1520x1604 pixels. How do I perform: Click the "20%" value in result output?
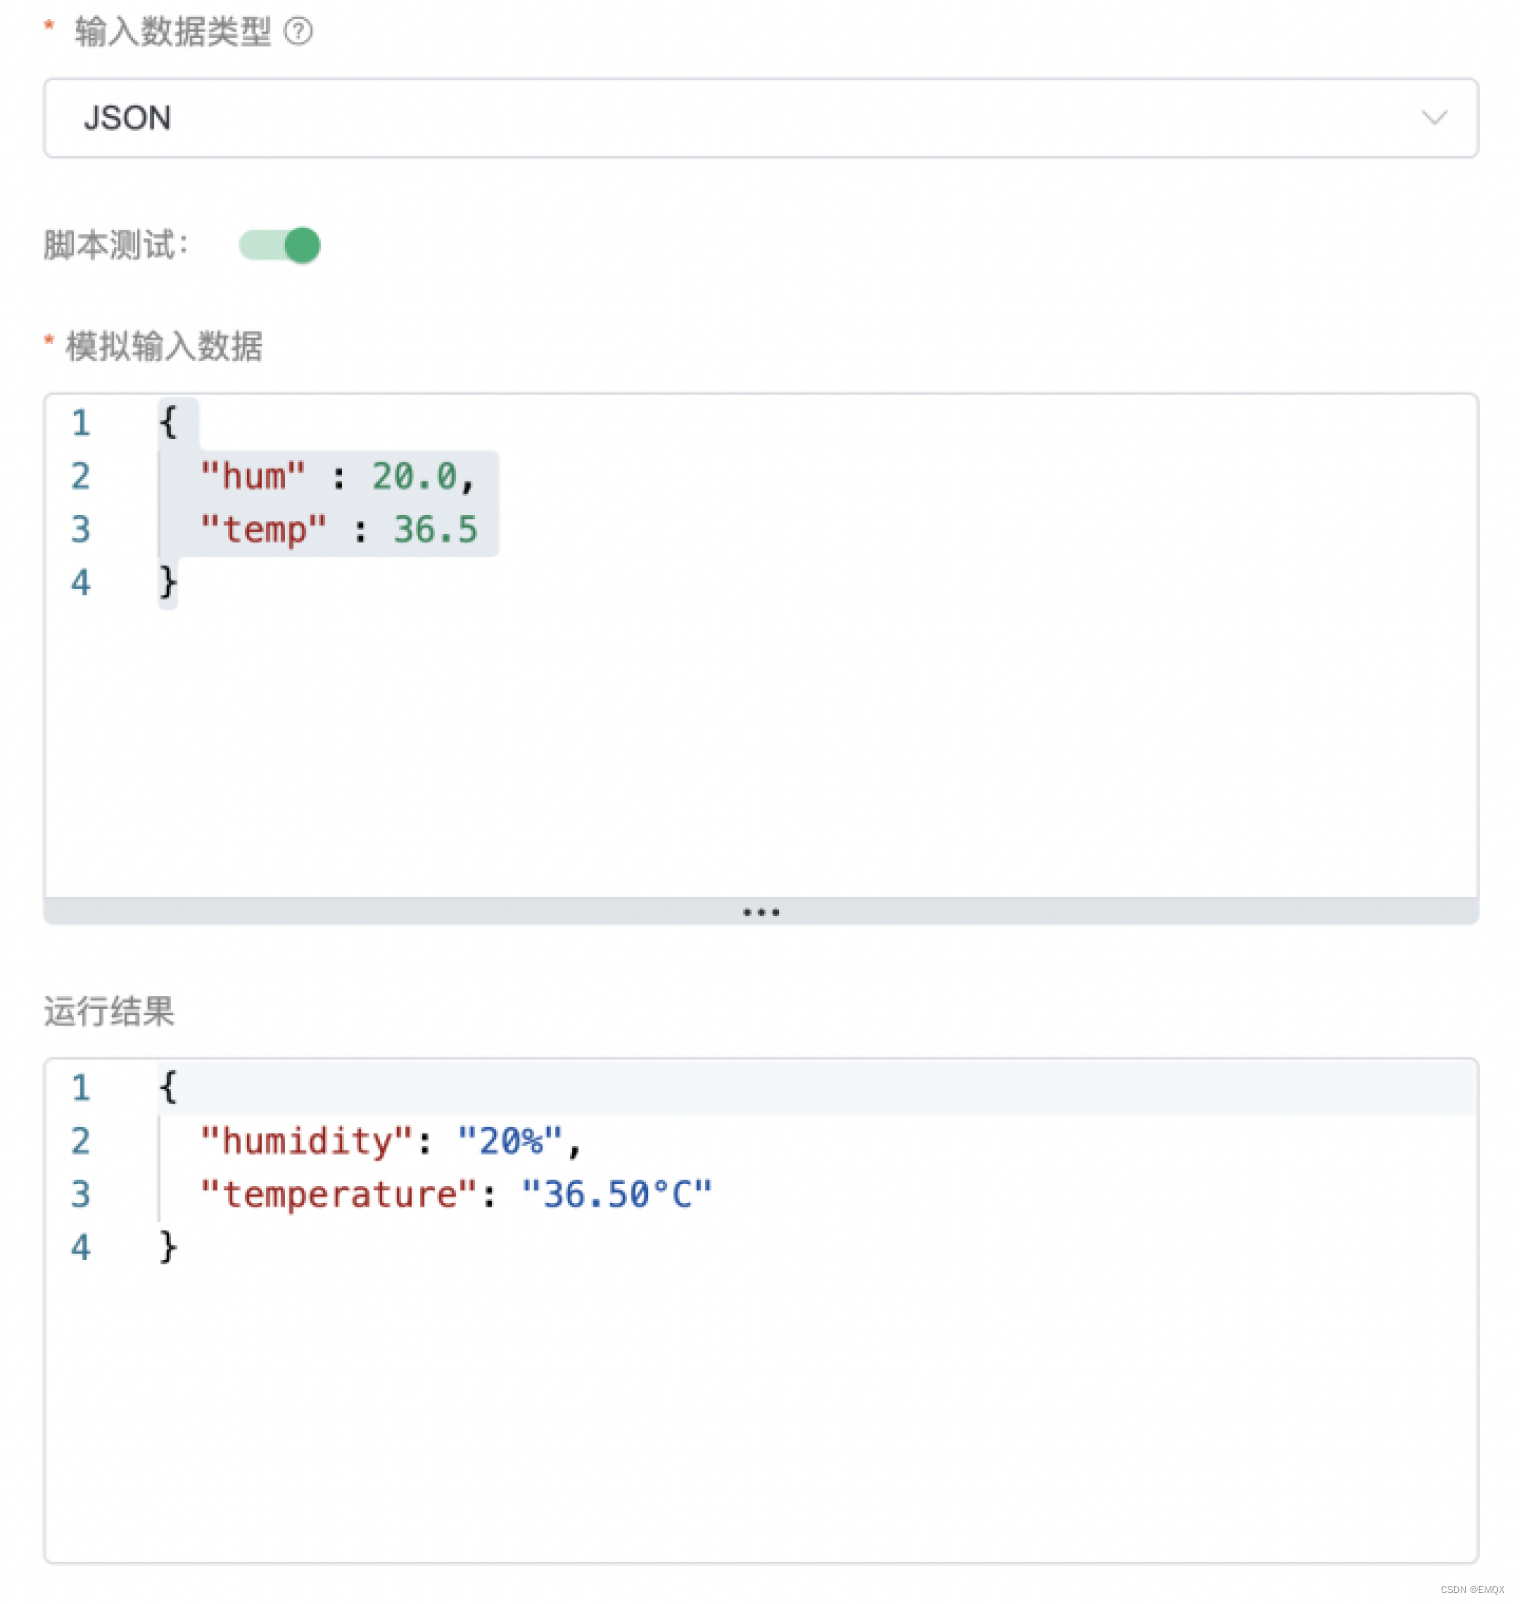pyautogui.click(x=510, y=1141)
